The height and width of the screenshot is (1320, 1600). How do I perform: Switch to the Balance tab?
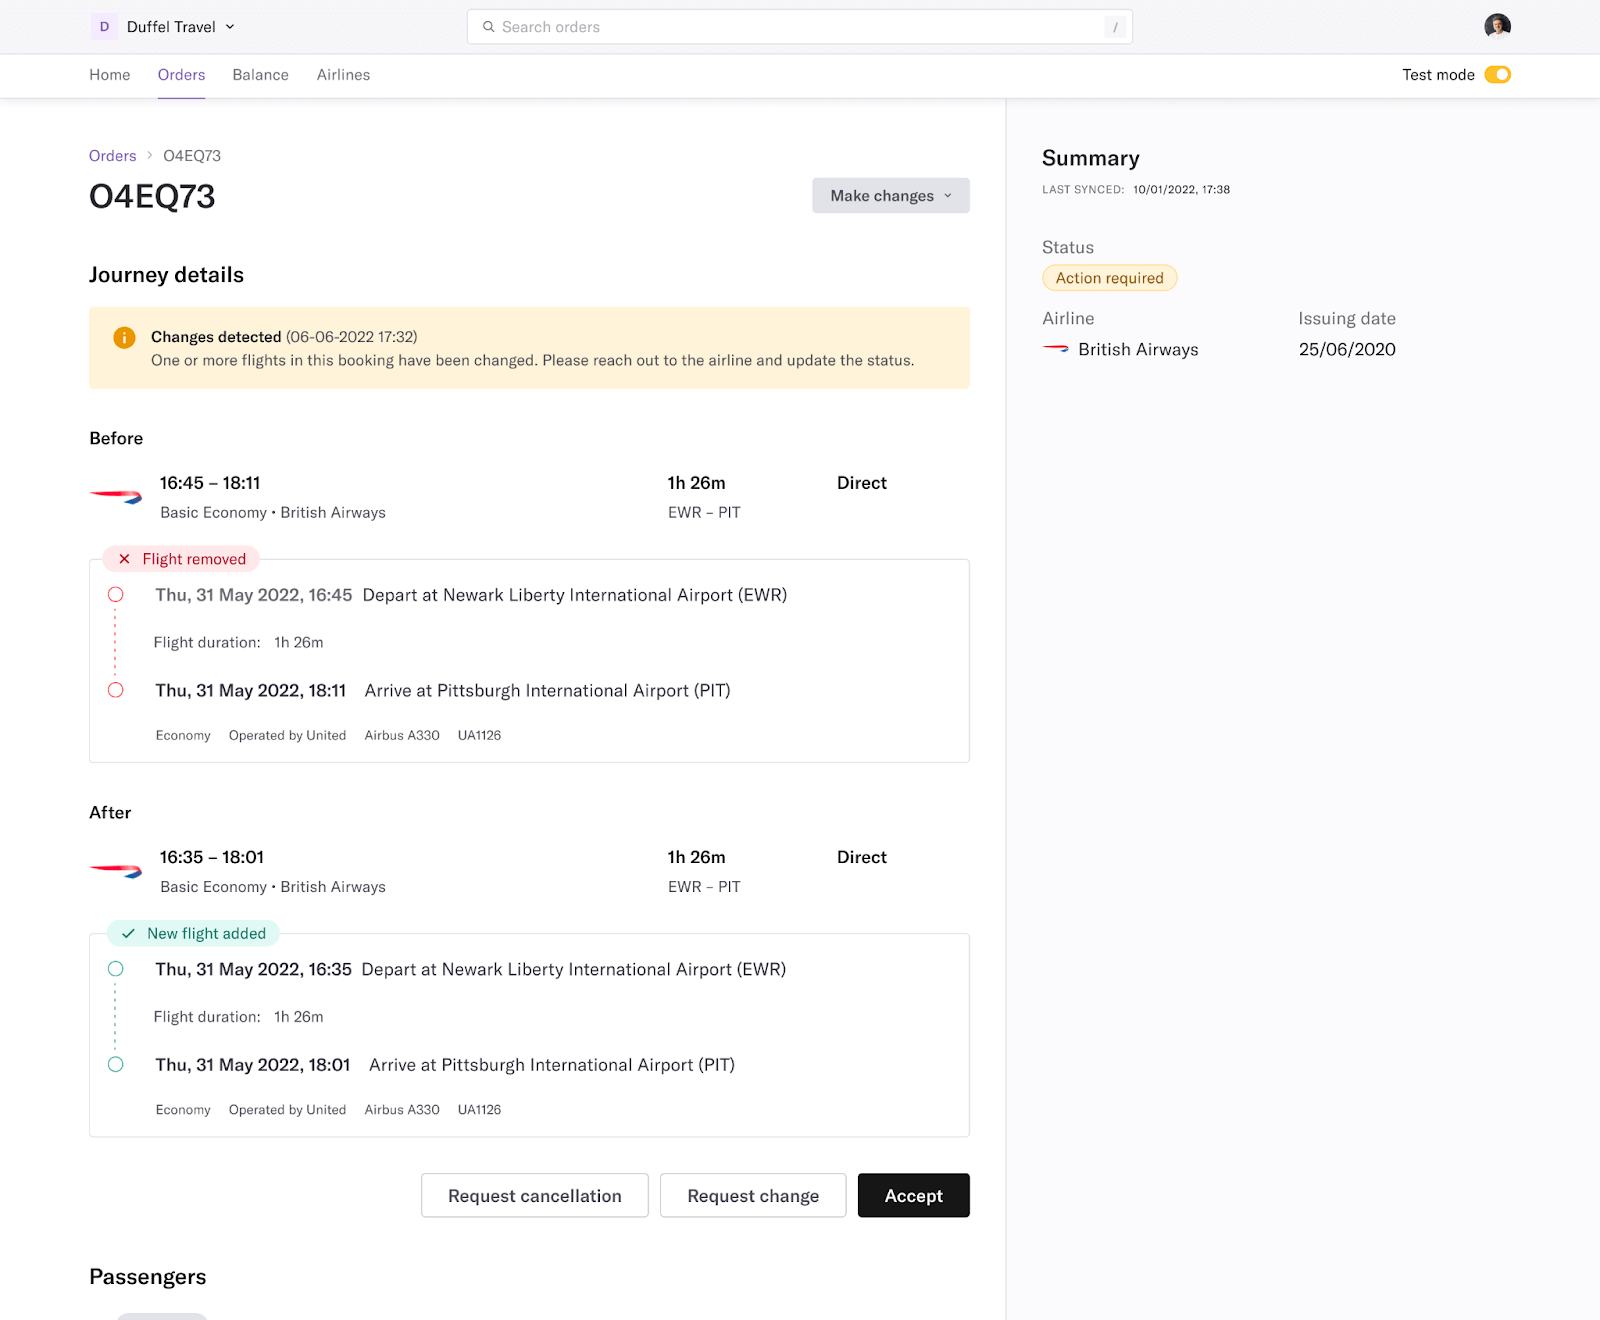coord(260,74)
